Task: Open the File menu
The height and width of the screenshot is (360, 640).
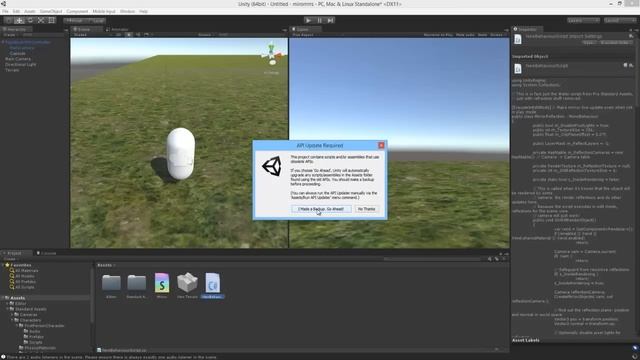Action: pos(5,11)
